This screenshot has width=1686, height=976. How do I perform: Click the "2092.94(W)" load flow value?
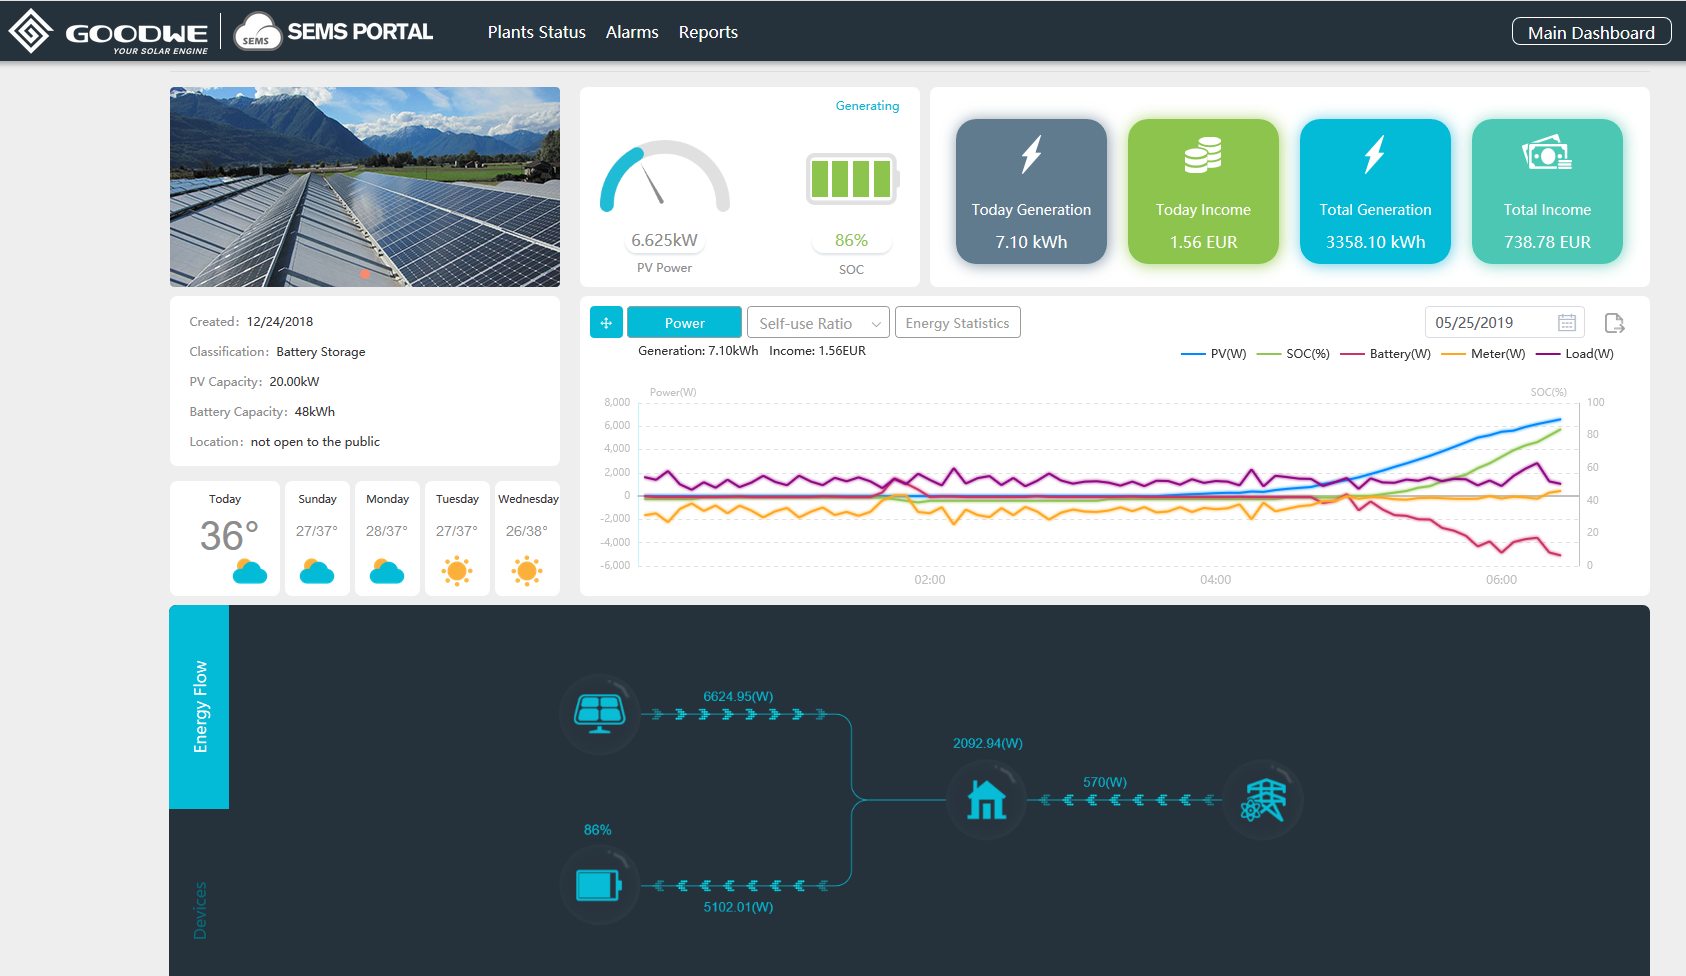click(988, 743)
